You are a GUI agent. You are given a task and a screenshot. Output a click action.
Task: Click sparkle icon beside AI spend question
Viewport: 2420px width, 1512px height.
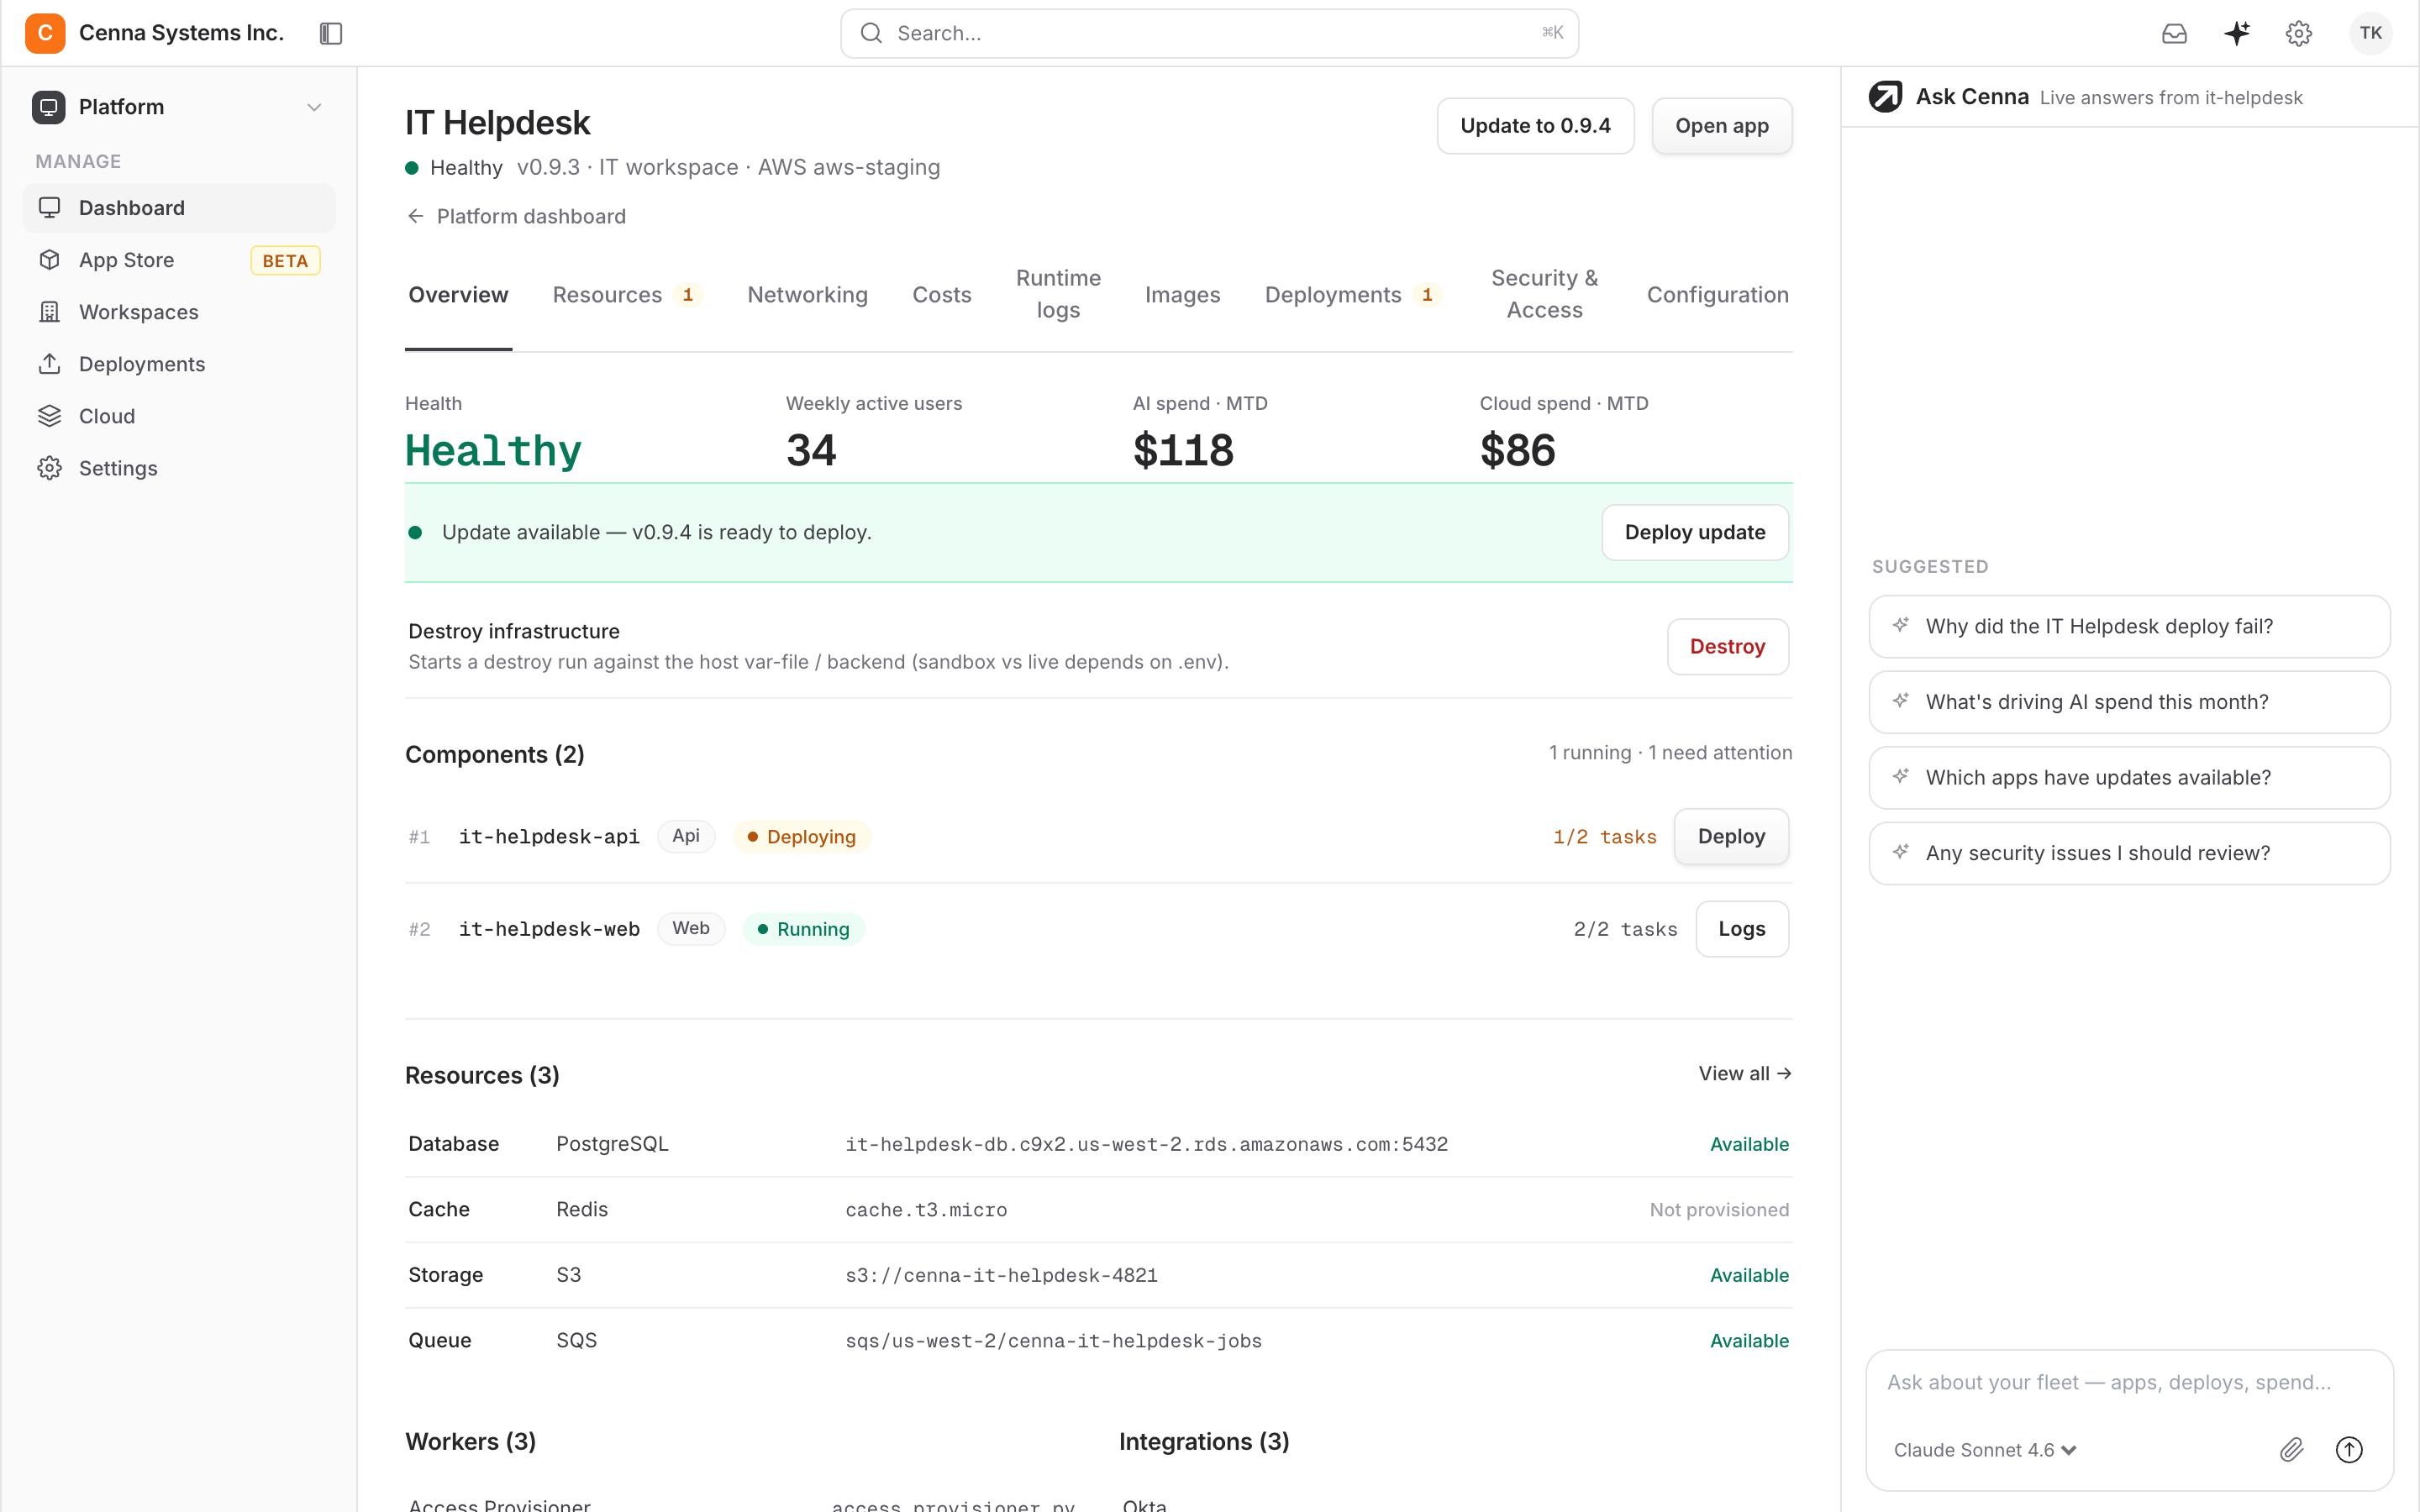[1900, 701]
